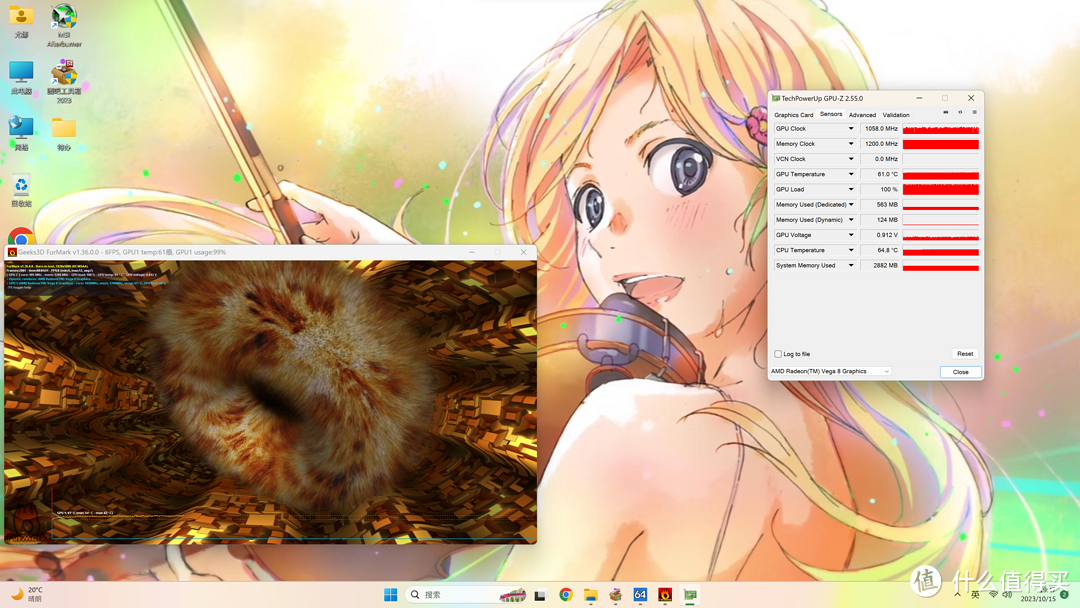Screen dimensions: 1080x608
Task: Open the AIDA64 taskbar icon
Action: pos(640,594)
